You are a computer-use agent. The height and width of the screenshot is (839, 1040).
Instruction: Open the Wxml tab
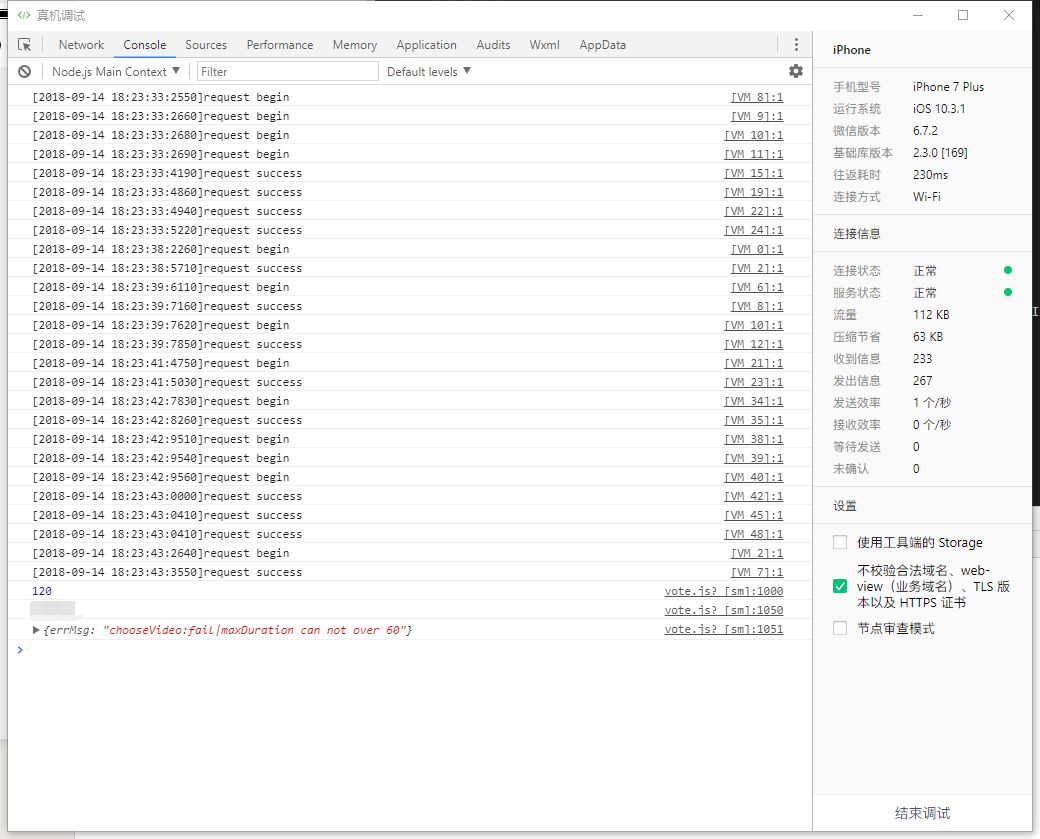tap(545, 44)
